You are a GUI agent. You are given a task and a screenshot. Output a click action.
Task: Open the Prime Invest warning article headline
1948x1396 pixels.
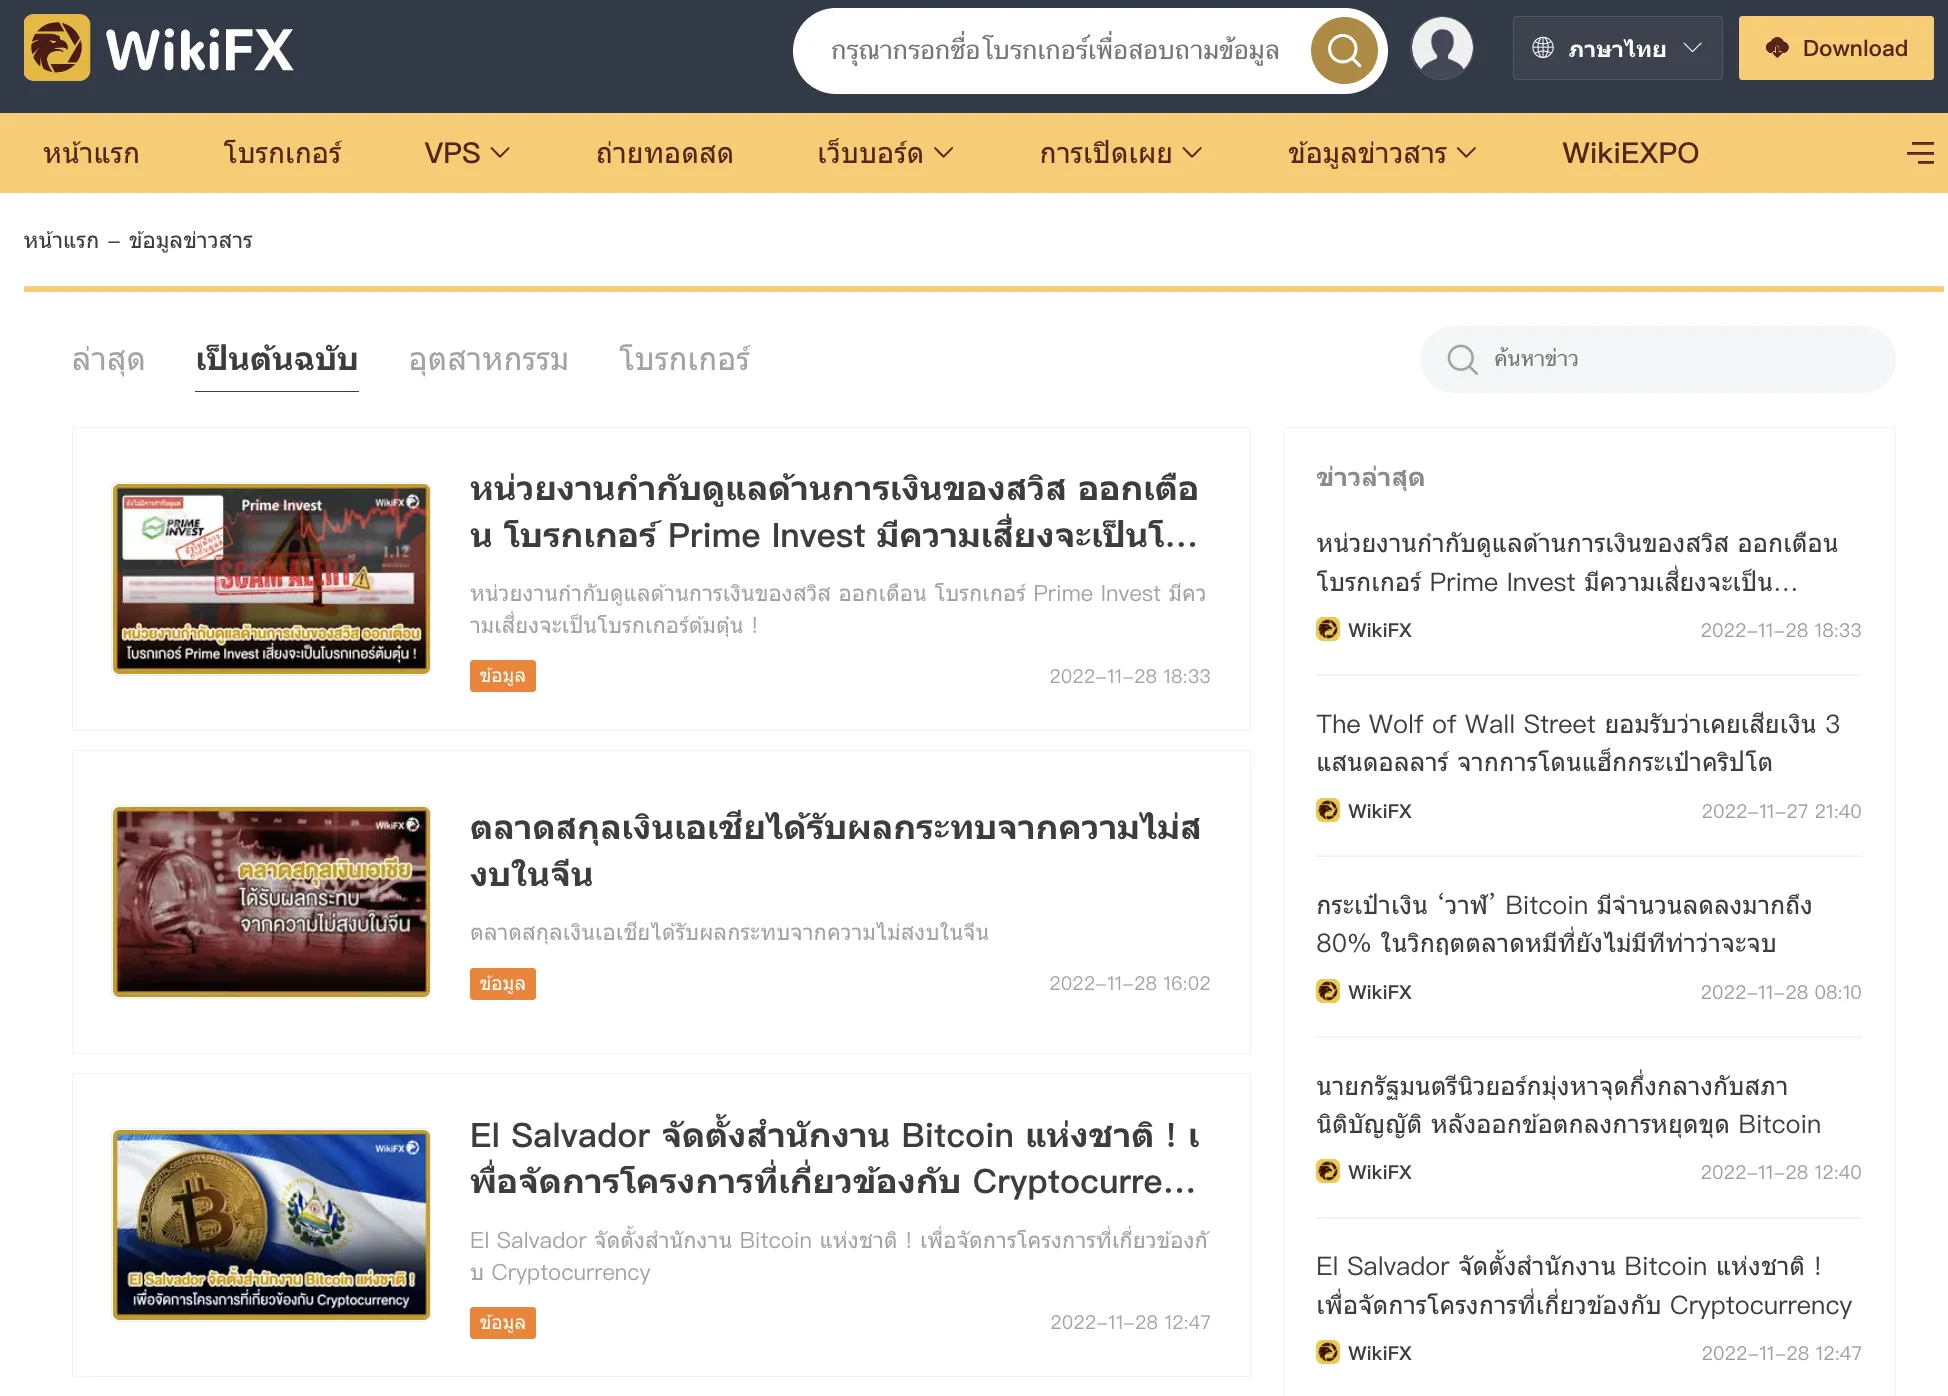[834, 512]
